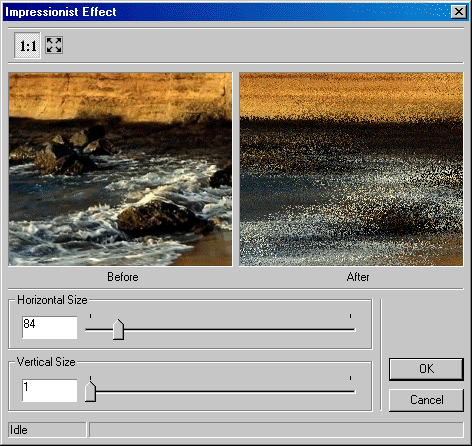Click the Horizontal Size group label
Image resolution: width=472 pixels, height=446 pixels.
(52, 300)
